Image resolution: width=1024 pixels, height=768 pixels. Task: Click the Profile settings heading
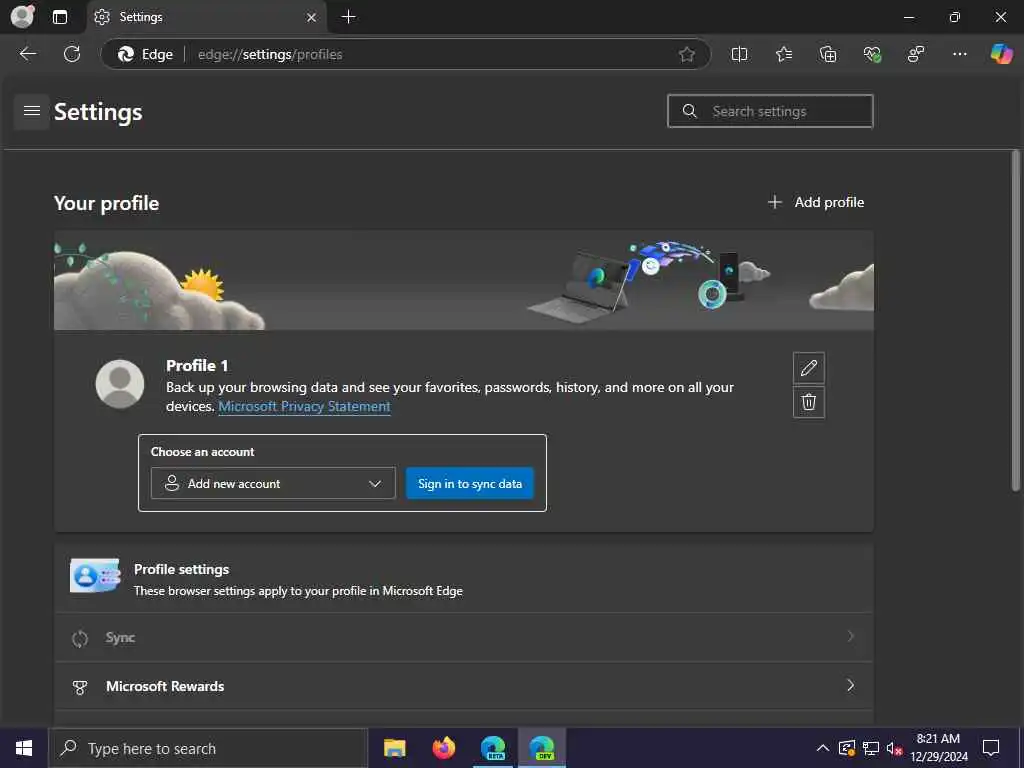click(x=182, y=569)
